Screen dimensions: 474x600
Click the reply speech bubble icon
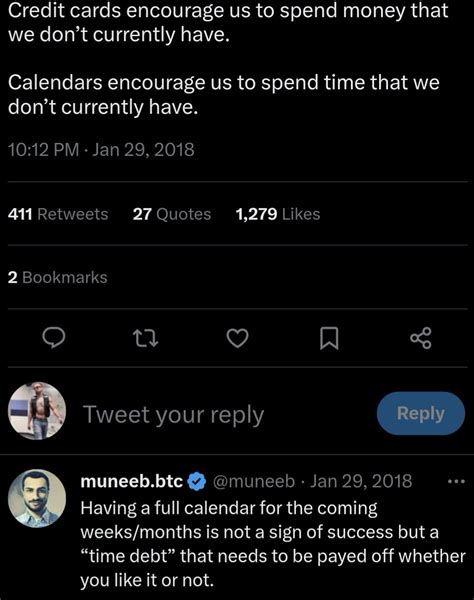tap(54, 338)
